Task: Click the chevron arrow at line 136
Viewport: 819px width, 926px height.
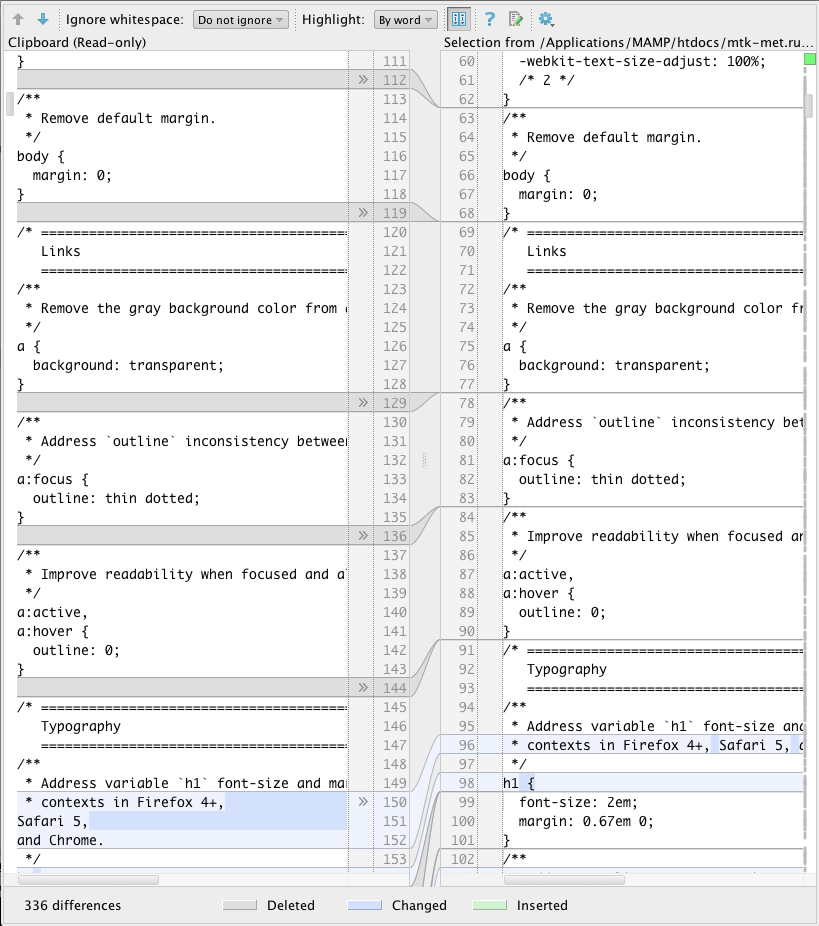Action: [x=363, y=536]
